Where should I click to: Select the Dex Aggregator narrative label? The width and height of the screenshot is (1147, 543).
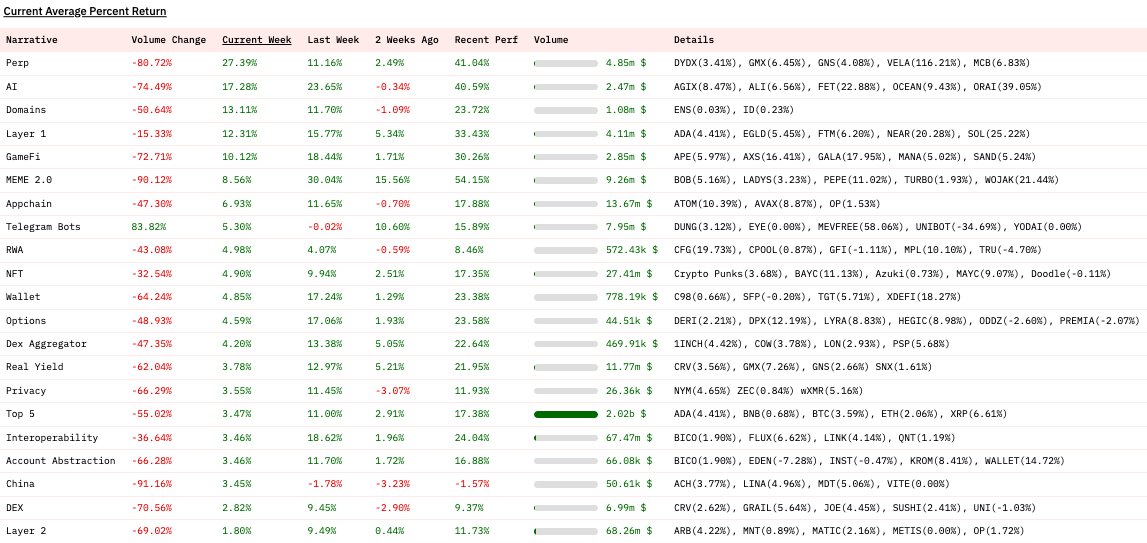(x=46, y=344)
